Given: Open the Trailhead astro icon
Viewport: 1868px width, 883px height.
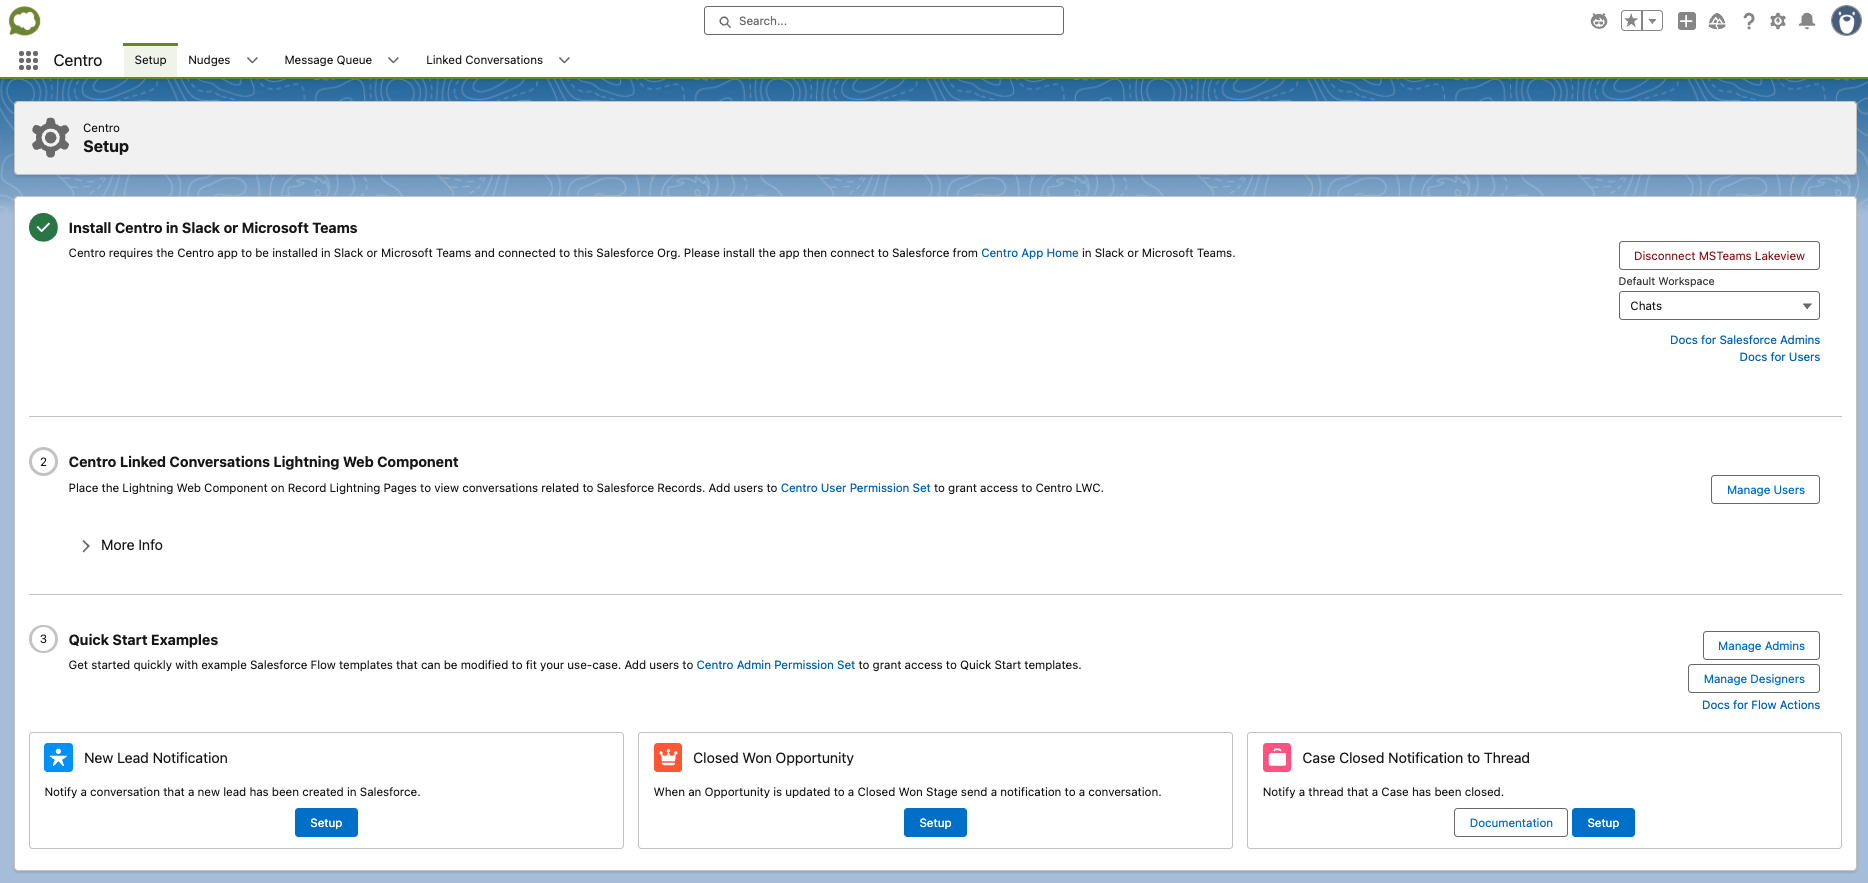Looking at the screenshot, I should tap(1599, 21).
